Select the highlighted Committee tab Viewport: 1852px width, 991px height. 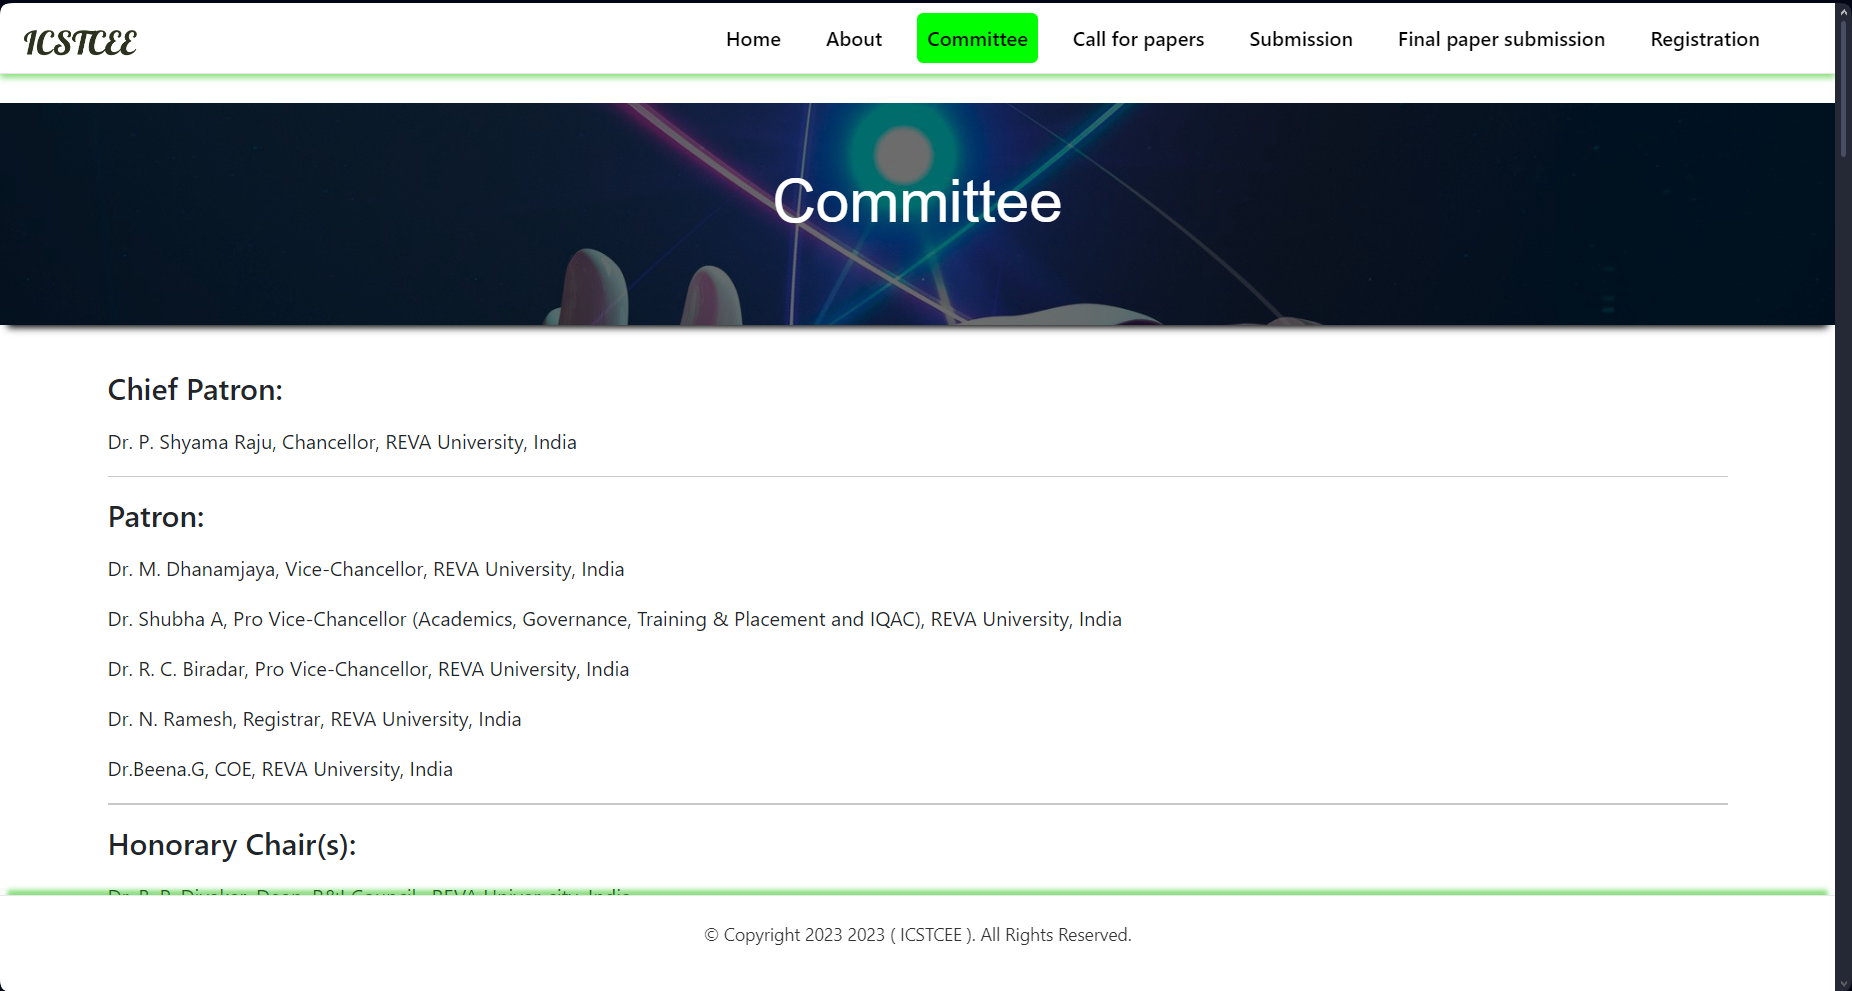tap(977, 39)
